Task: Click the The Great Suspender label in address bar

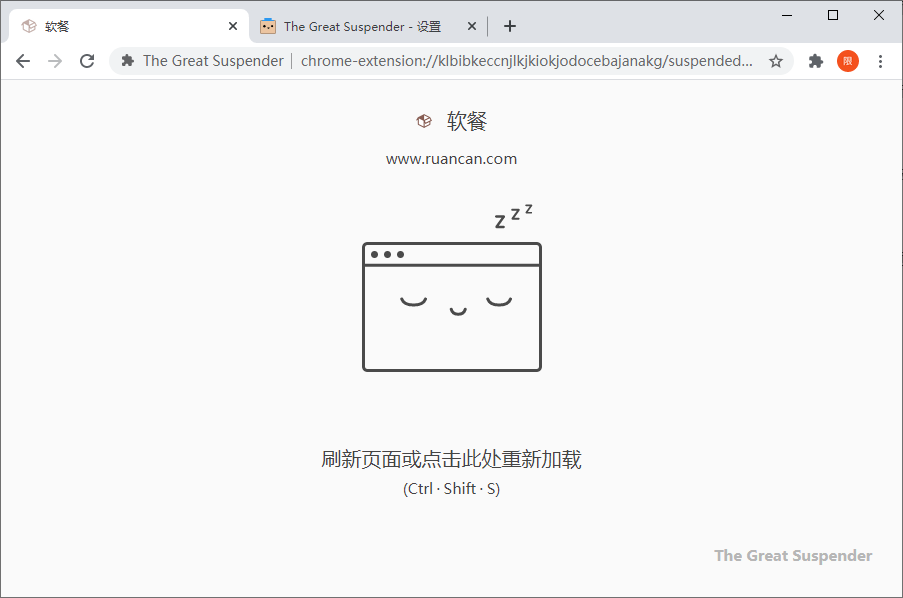Action: coord(213,61)
